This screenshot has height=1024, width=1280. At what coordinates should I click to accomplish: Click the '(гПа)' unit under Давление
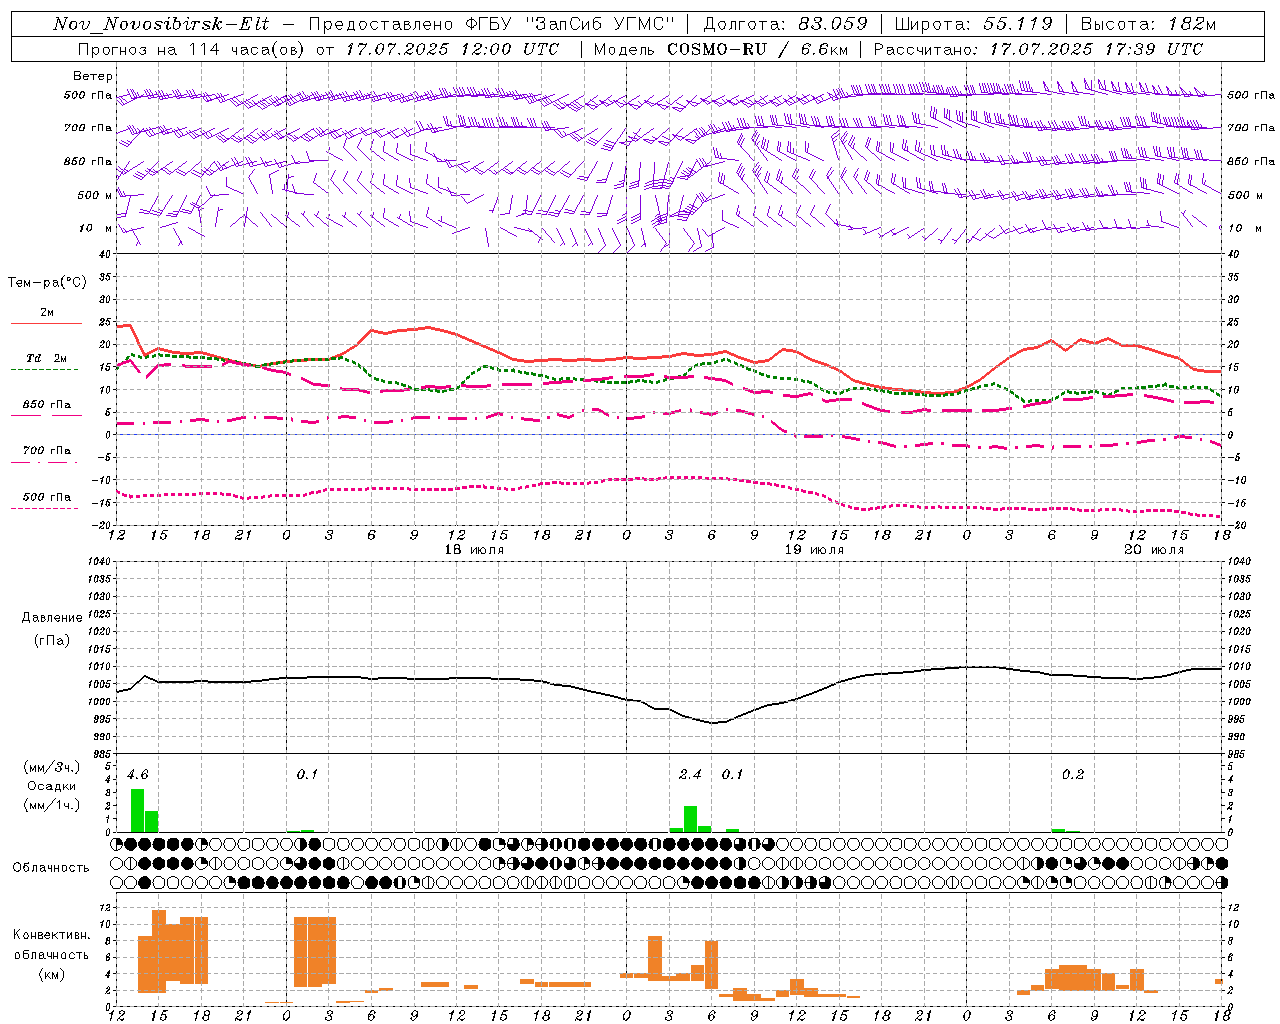click(x=52, y=641)
